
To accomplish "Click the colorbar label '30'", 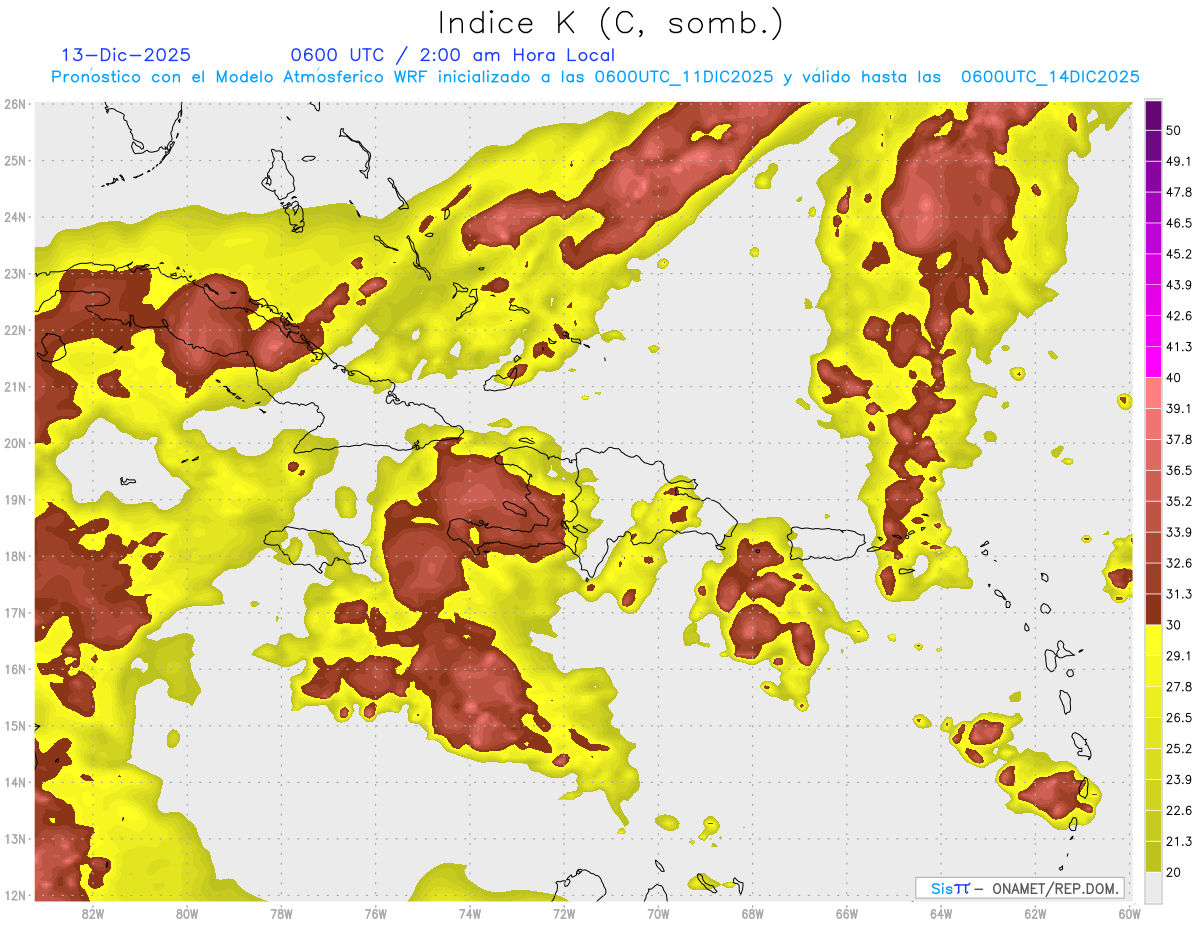I will click(x=1174, y=625).
